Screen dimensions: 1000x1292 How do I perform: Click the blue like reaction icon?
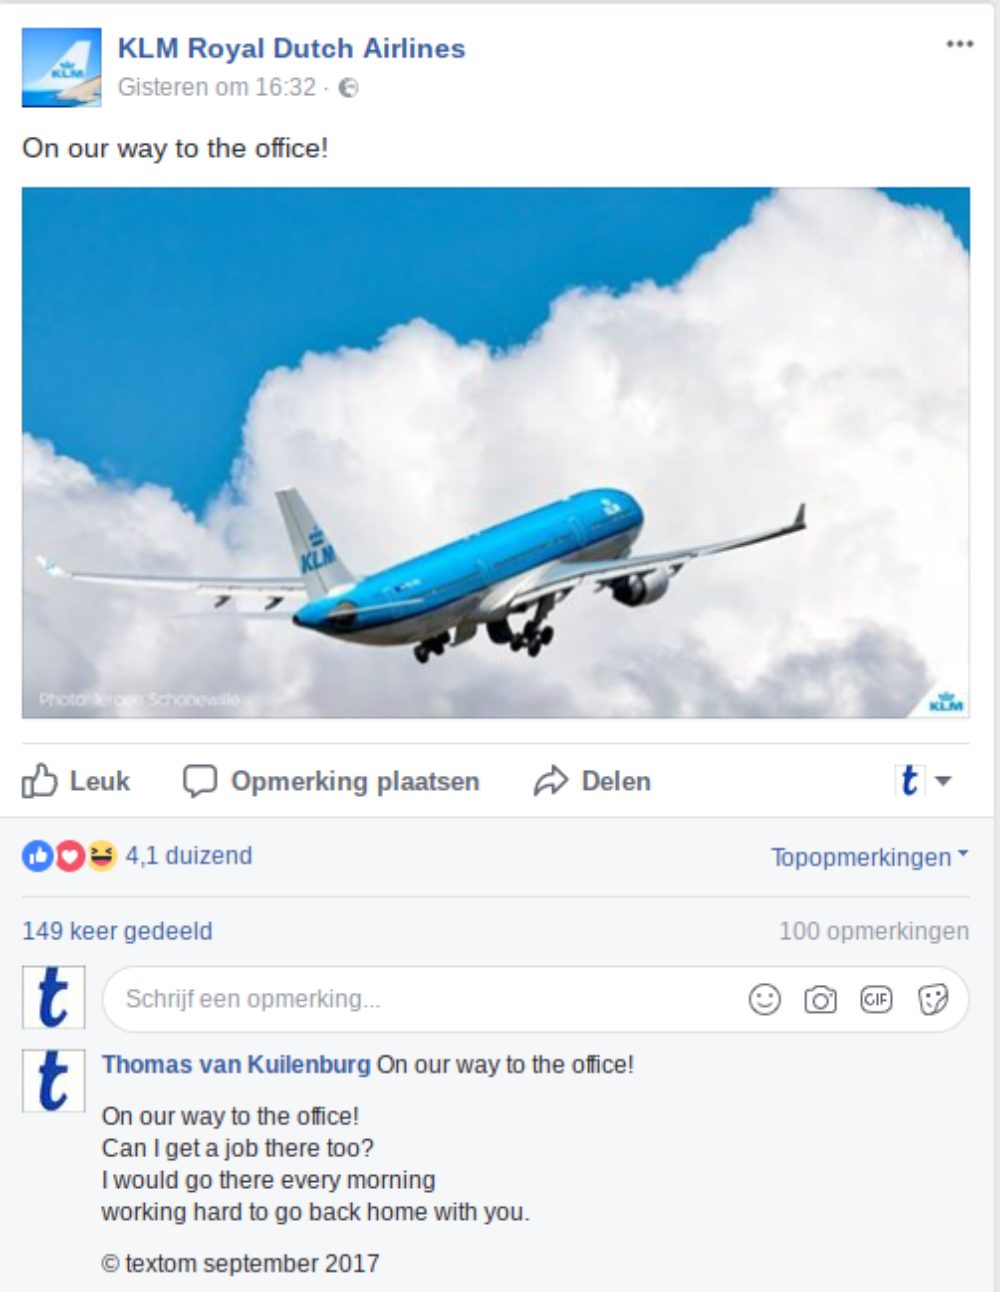point(37,856)
